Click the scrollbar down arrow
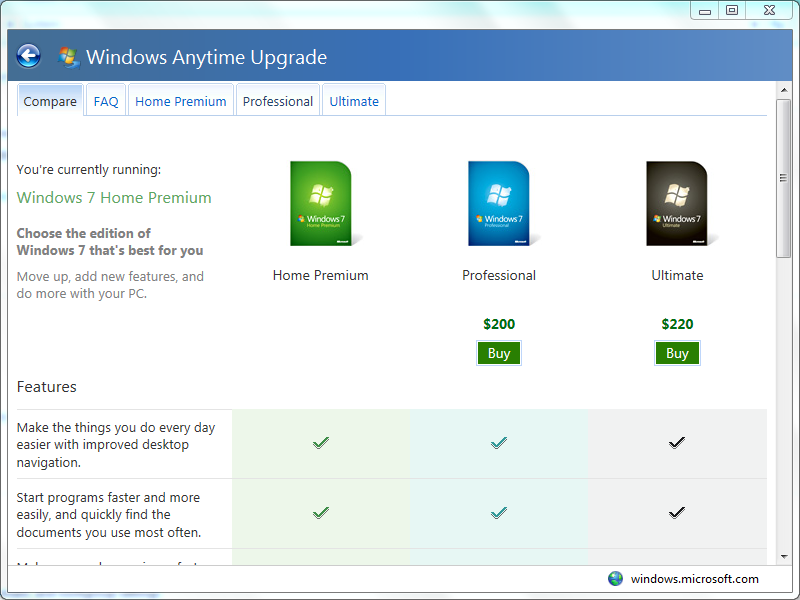The image size is (800, 600). (784, 557)
